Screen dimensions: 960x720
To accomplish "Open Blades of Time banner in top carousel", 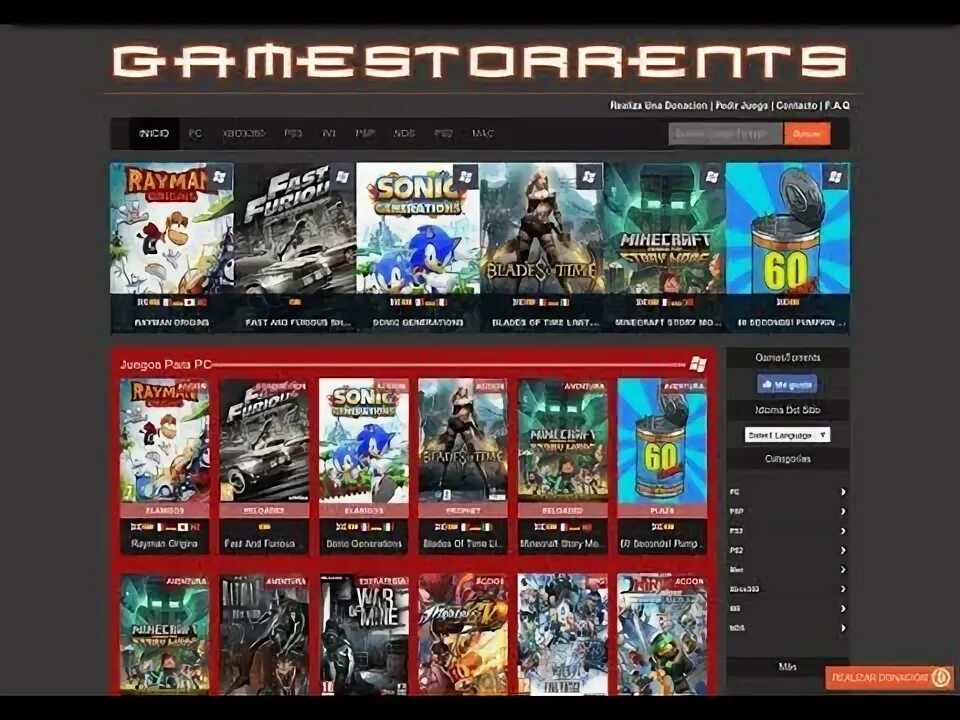I will click(541, 247).
